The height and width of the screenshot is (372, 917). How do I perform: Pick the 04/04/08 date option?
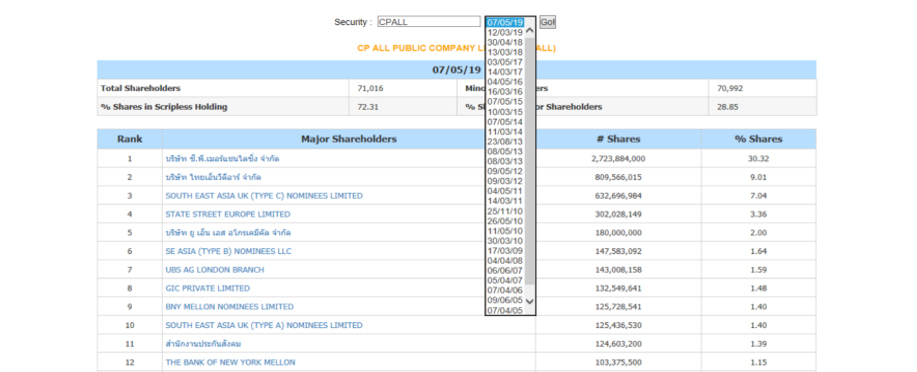coord(505,261)
